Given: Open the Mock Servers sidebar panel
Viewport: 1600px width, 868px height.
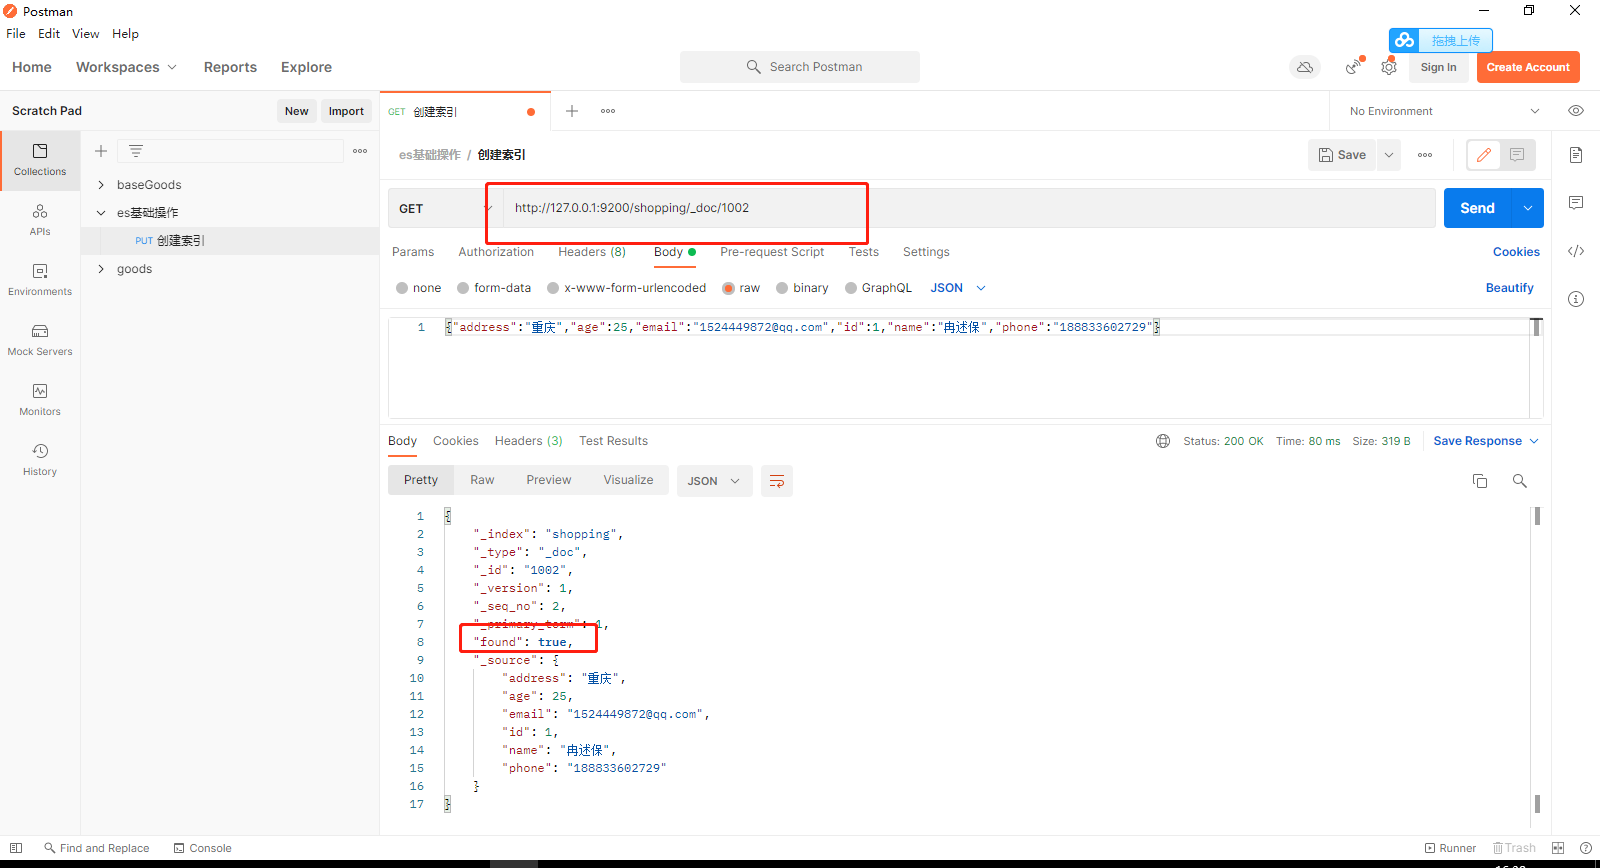Looking at the screenshot, I should tap(40, 340).
